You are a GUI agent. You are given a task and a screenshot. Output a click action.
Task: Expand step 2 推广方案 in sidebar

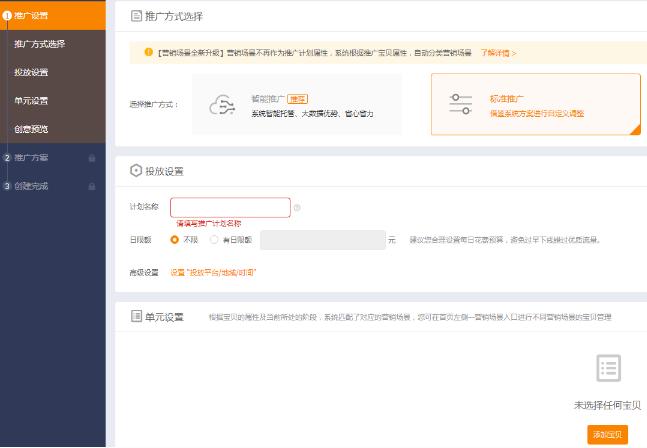[x=31, y=158]
